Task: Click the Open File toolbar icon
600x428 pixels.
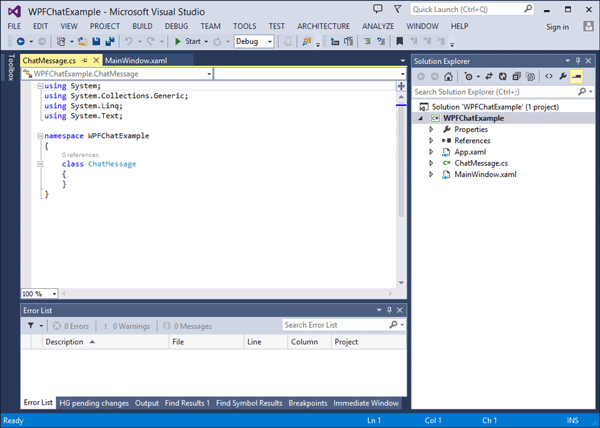Action: click(x=82, y=41)
